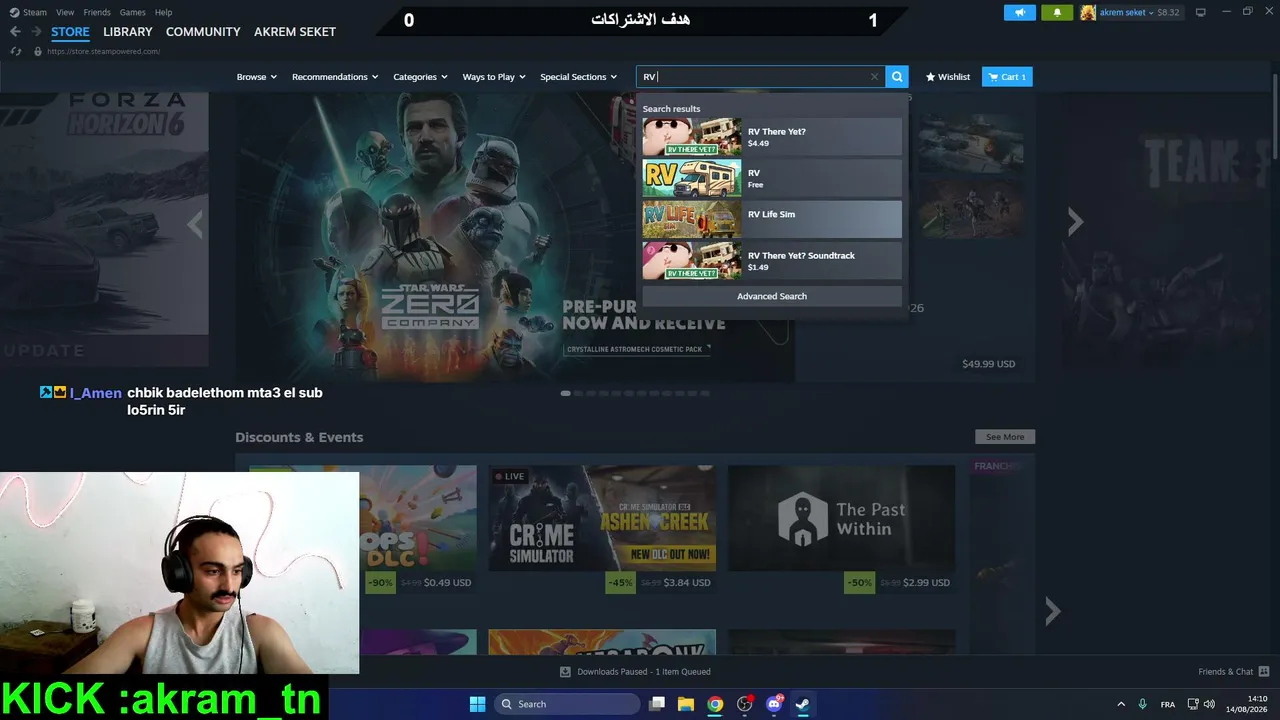Screen dimensions: 1280x720
Task: Click the Downloads Paused - 1 Item Queued status
Action: [644, 672]
